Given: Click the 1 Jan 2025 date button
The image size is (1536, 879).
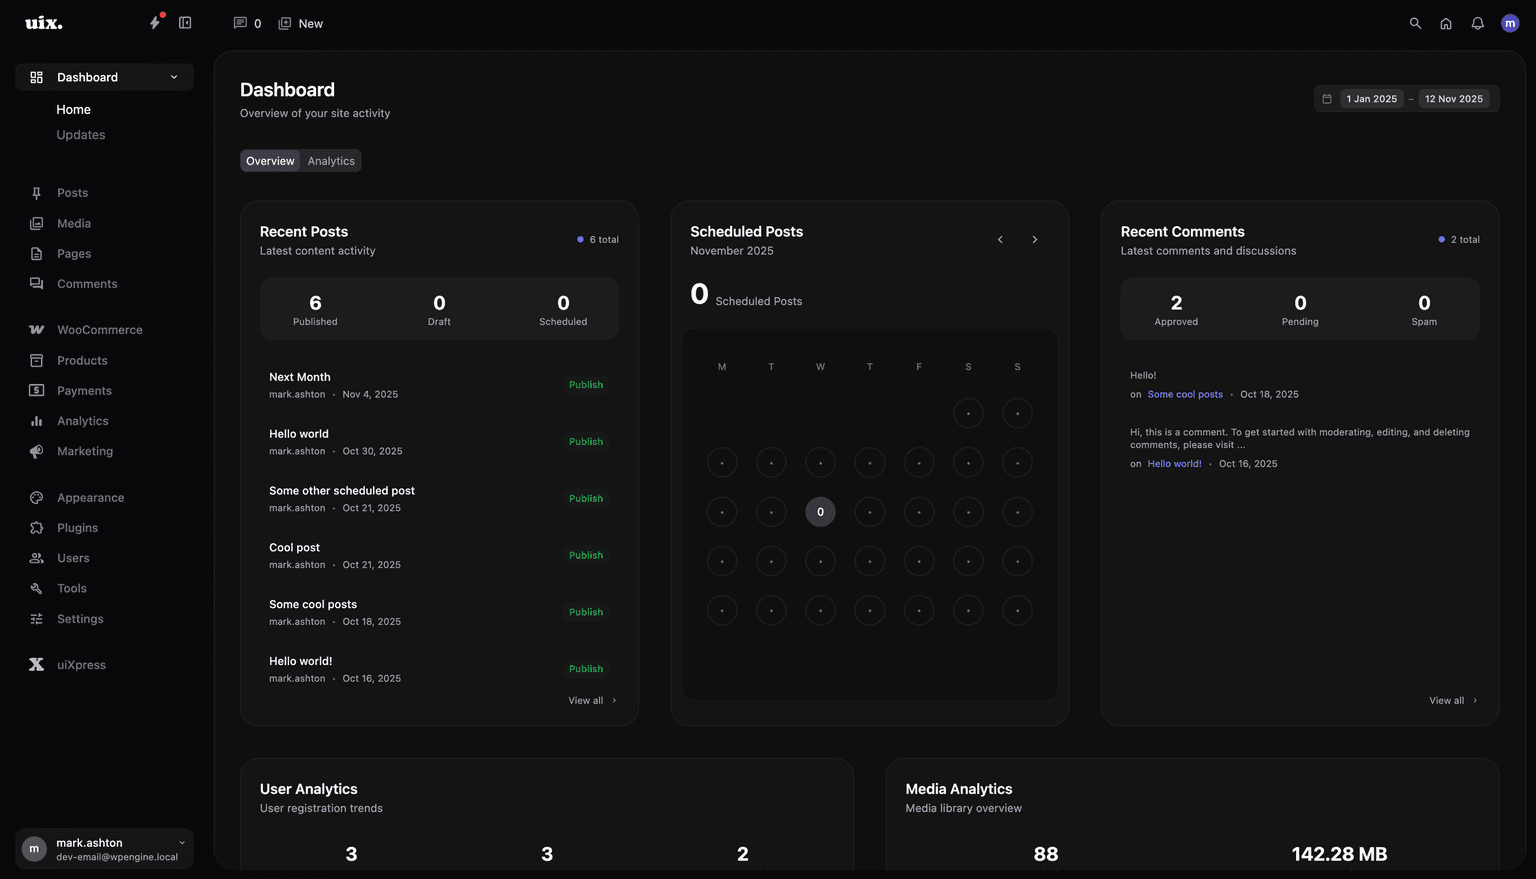Looking at the screenshot, I should coord(1371,98).
